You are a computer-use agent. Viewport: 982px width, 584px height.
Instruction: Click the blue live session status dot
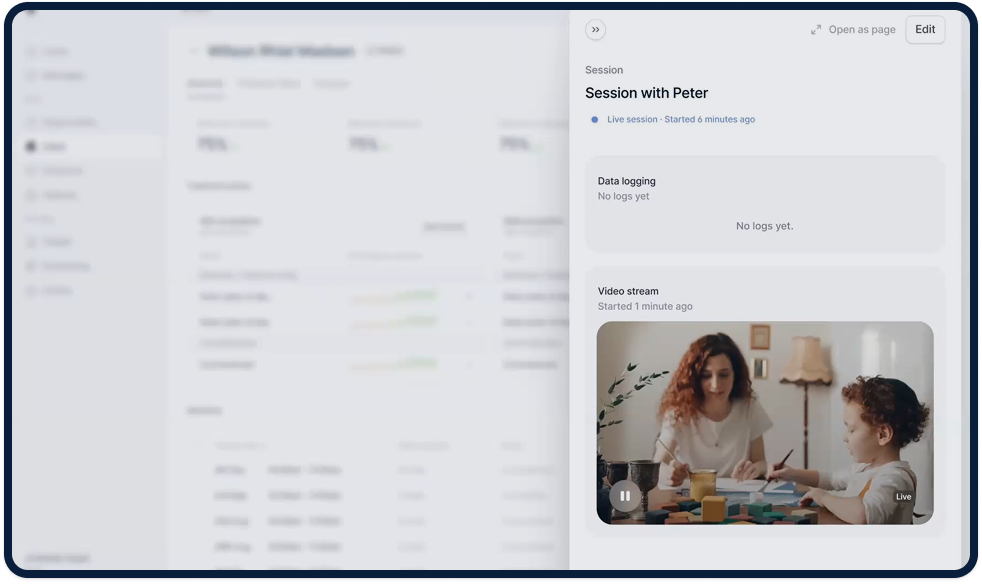tap(595, 119)
